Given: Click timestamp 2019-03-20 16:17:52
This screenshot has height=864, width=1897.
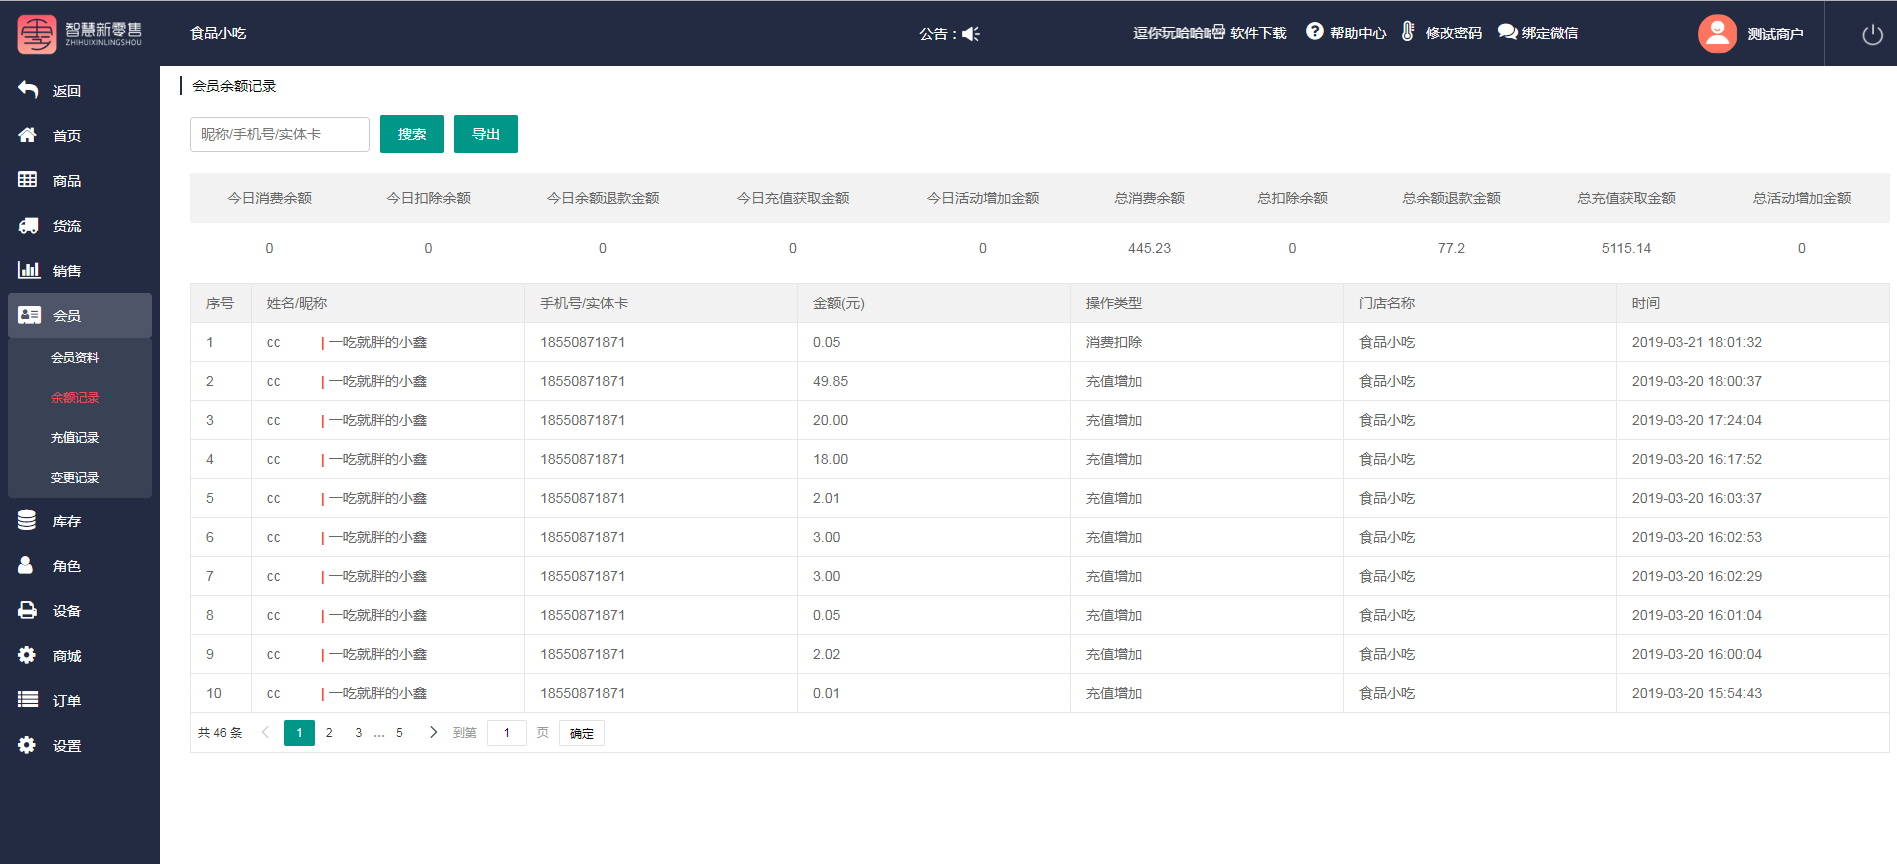Looking at the screenshot, I should (x=1697, y=459).
